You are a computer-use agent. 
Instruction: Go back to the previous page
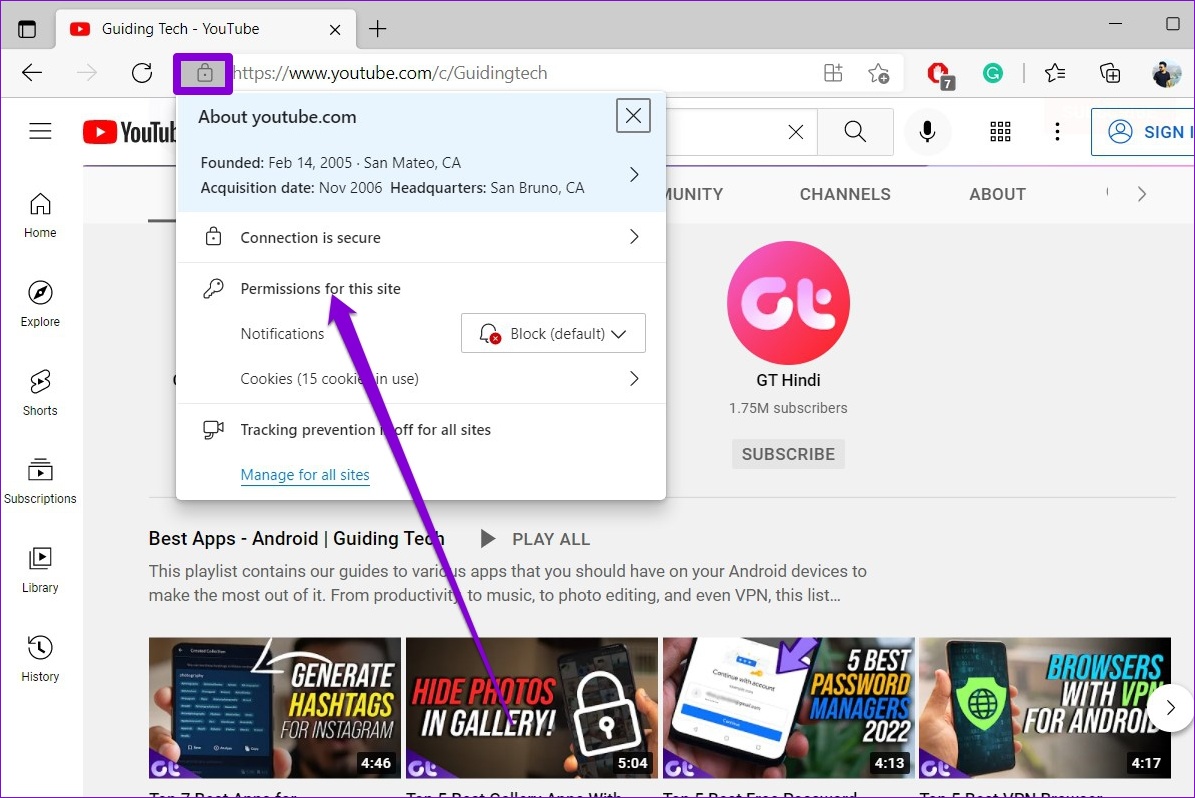[32, 73]
